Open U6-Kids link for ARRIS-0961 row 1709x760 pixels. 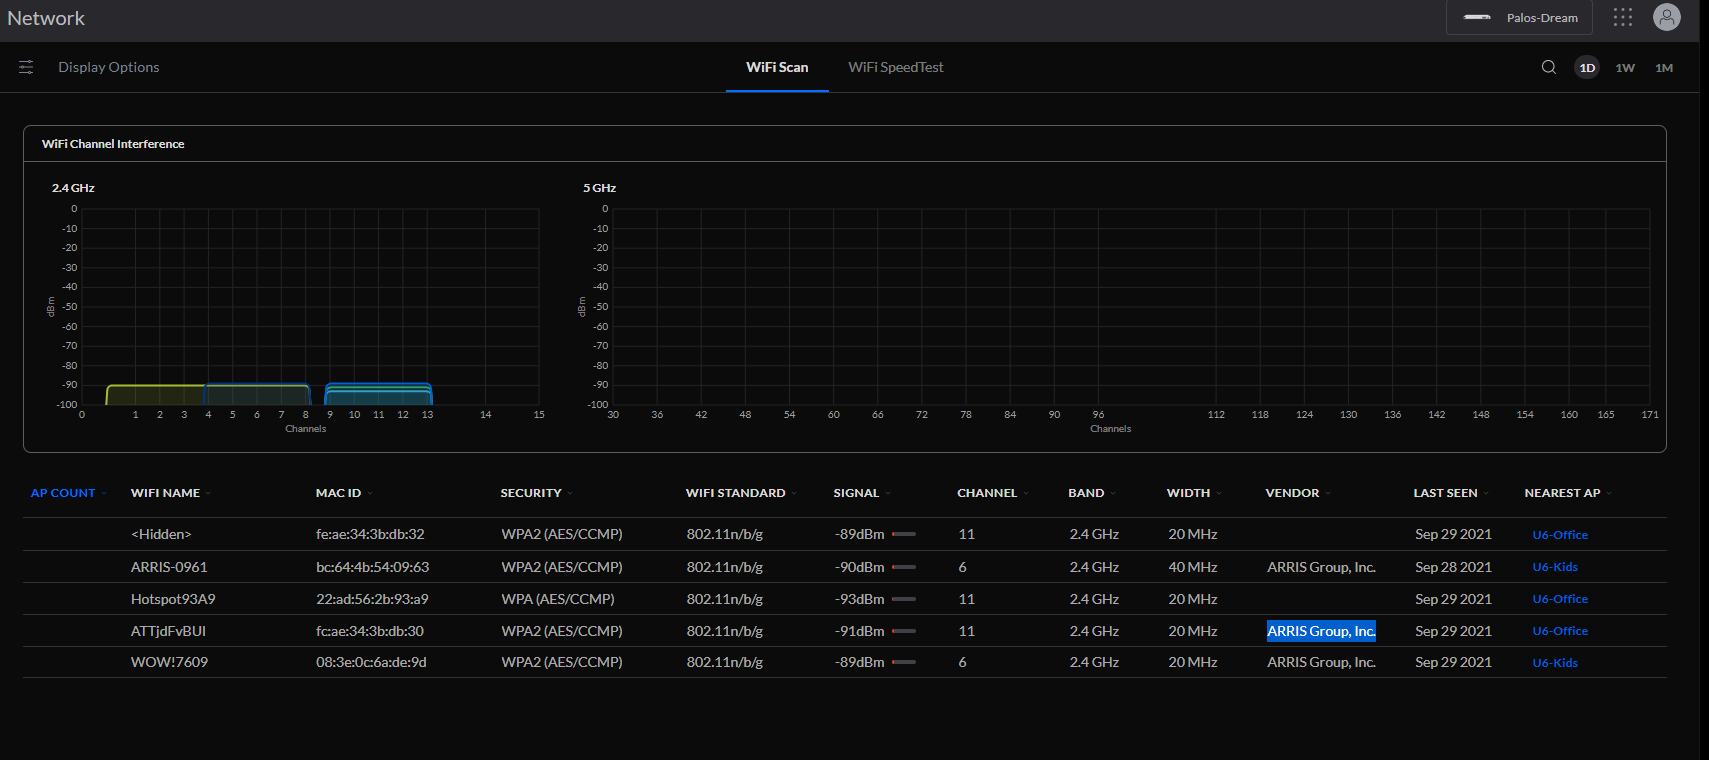(1555, 567)
